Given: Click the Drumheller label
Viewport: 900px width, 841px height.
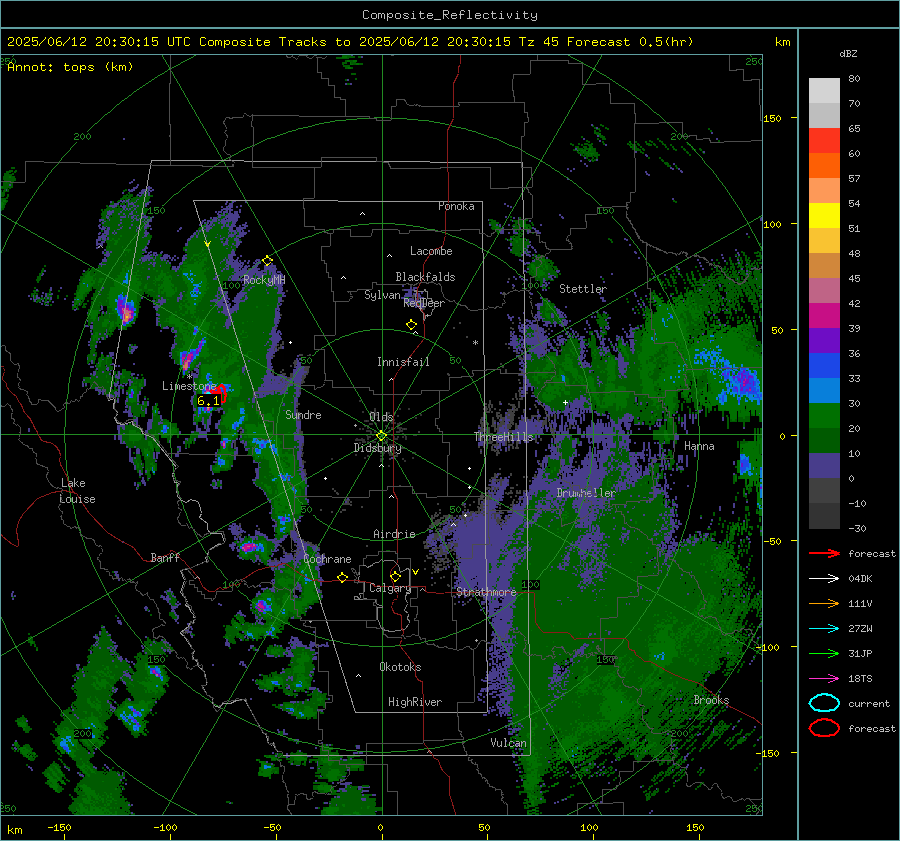Looking at the screenshot, I should 585,493.
